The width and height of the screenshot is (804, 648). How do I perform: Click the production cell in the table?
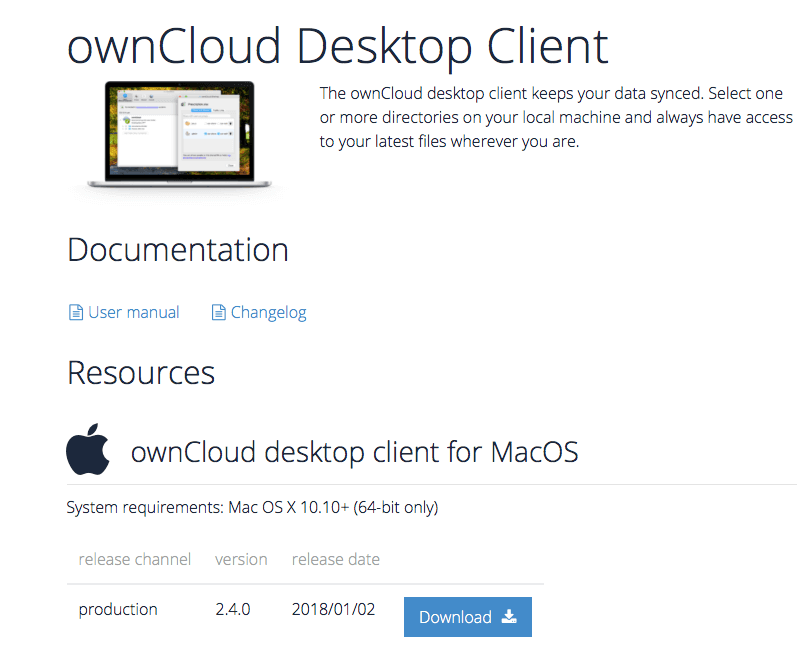[118, 609]
